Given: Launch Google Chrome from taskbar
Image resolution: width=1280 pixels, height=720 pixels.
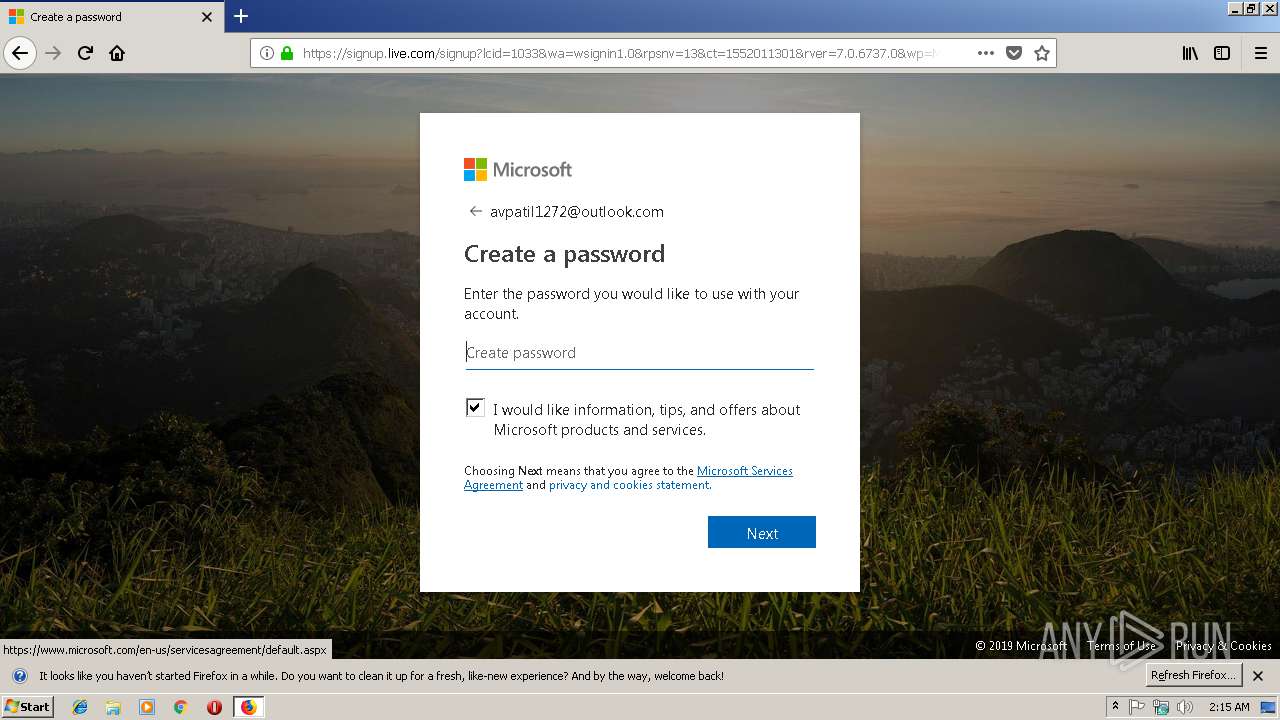Looking at the screenshot, I should [180, 707].
